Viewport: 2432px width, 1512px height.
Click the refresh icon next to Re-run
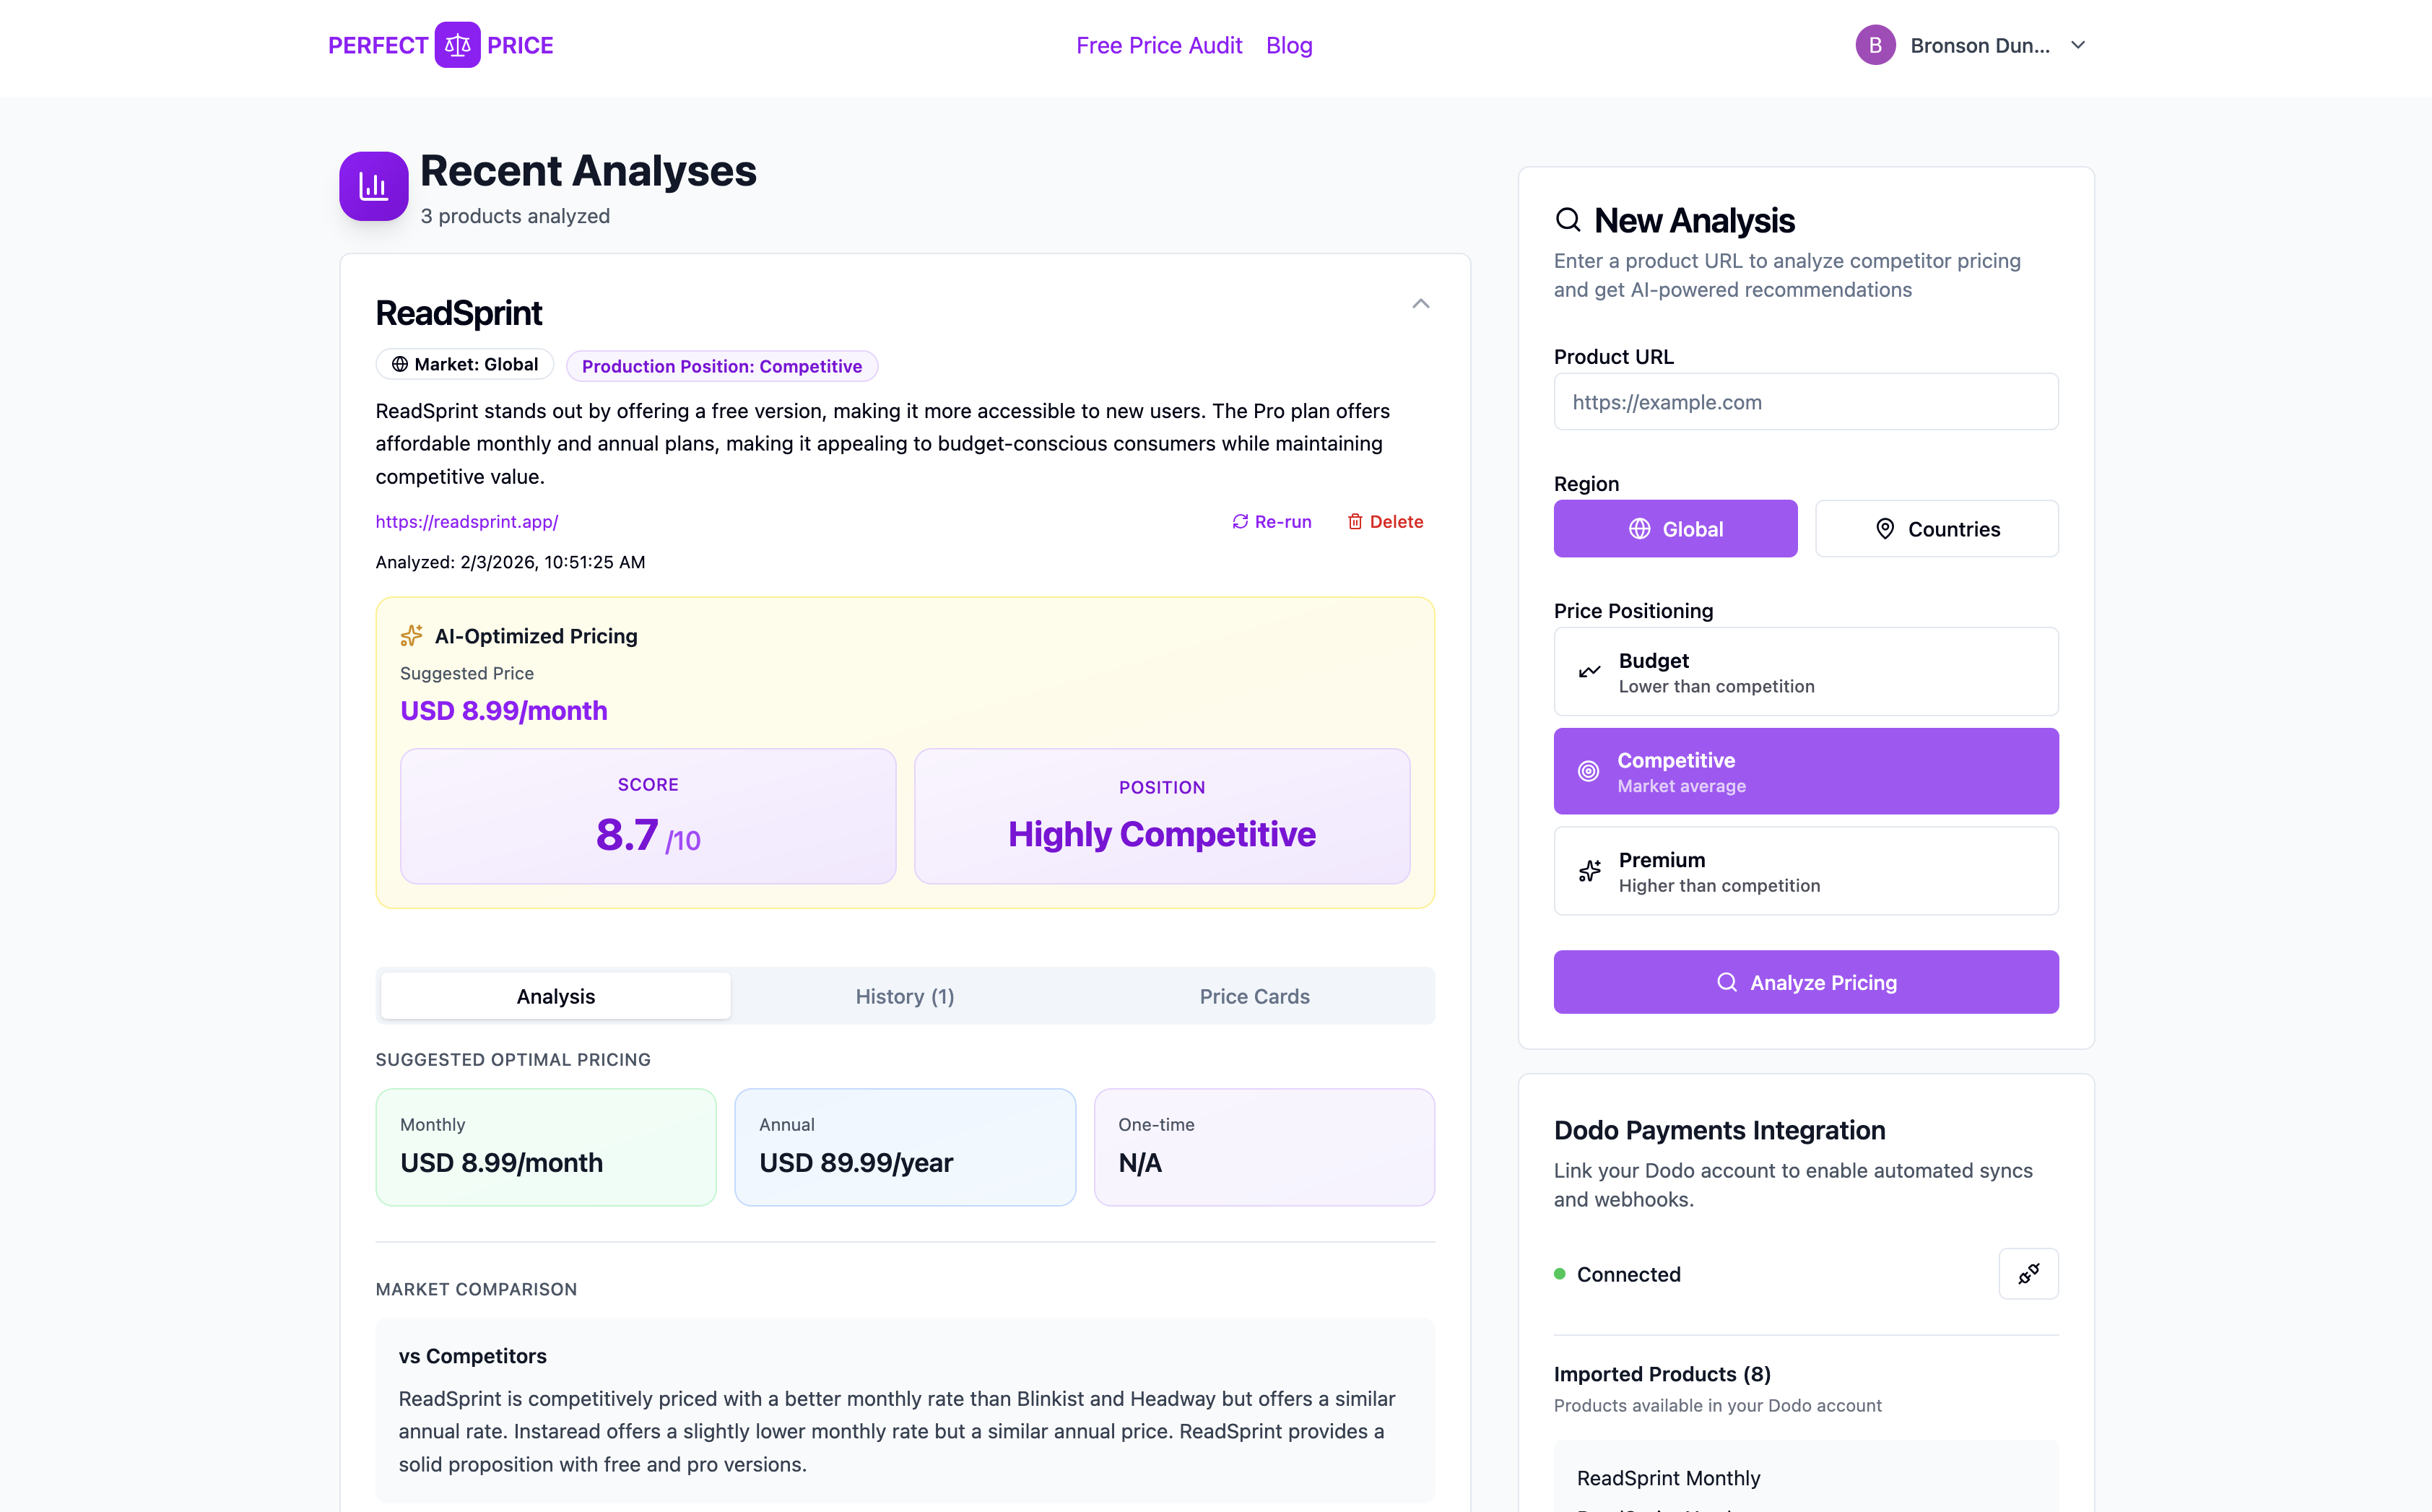click(x=1240, y=521)
